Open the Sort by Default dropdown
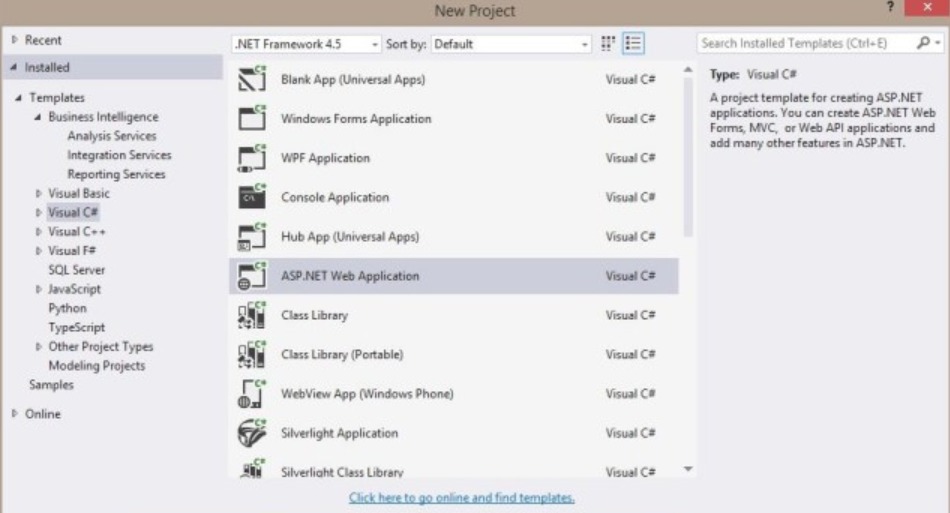950x513 pixels. click(x=511, y=44)
